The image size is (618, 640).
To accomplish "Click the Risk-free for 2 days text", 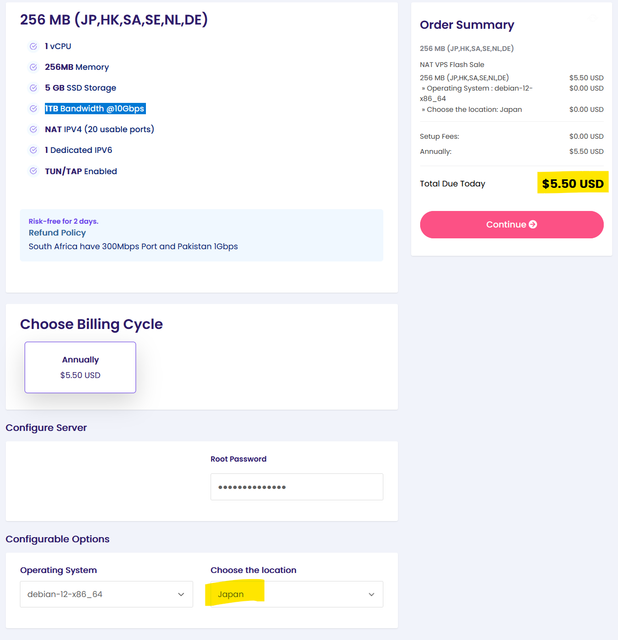I will pos(63,221).
